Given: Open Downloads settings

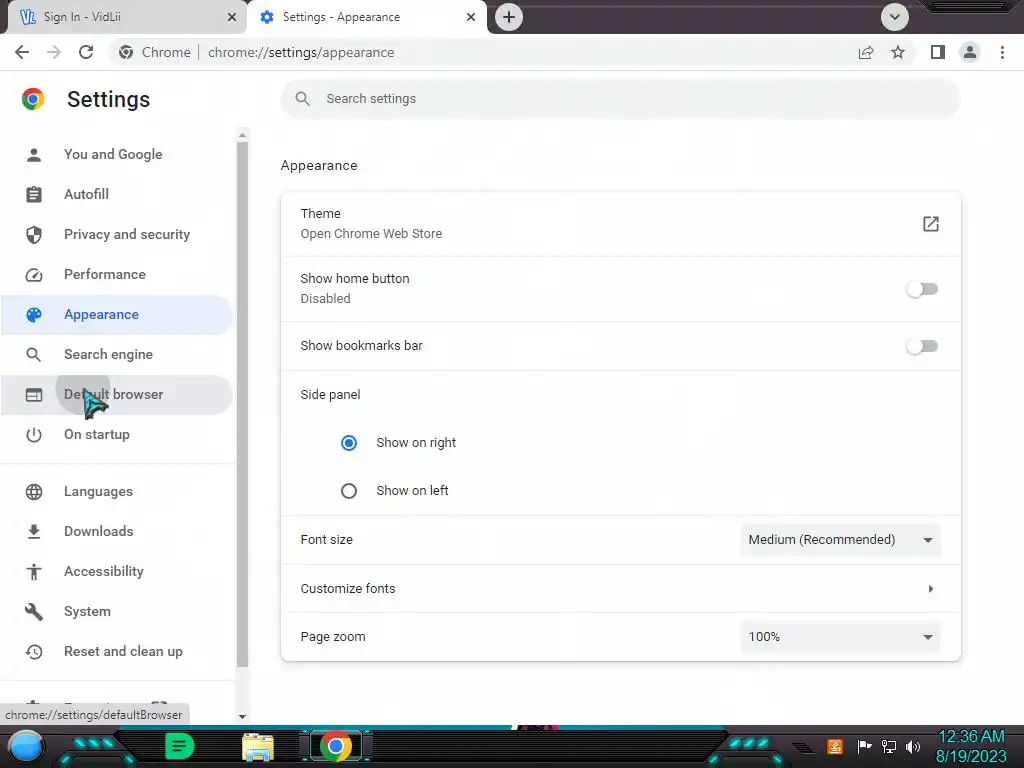Looking at the screenshot, I should click(x=117, y=532).
